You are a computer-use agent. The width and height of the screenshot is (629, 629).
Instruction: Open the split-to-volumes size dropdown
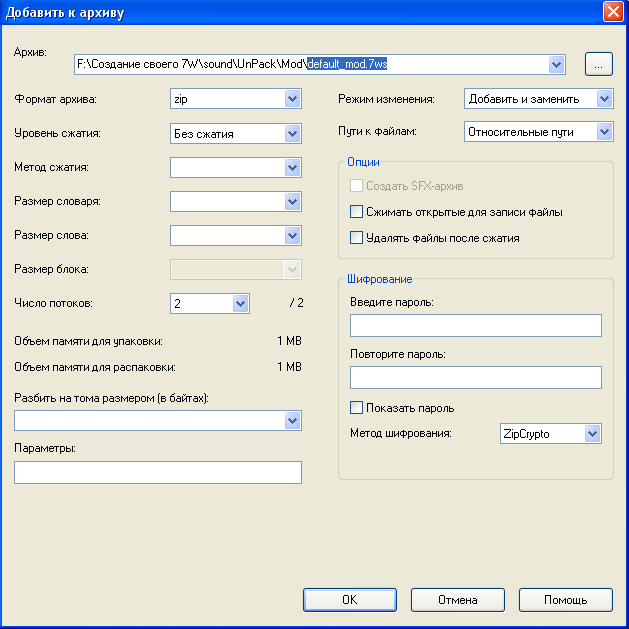292,421
